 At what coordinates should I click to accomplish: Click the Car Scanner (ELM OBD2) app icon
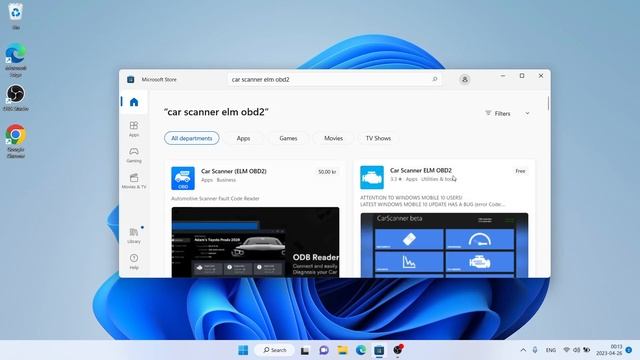183,178
